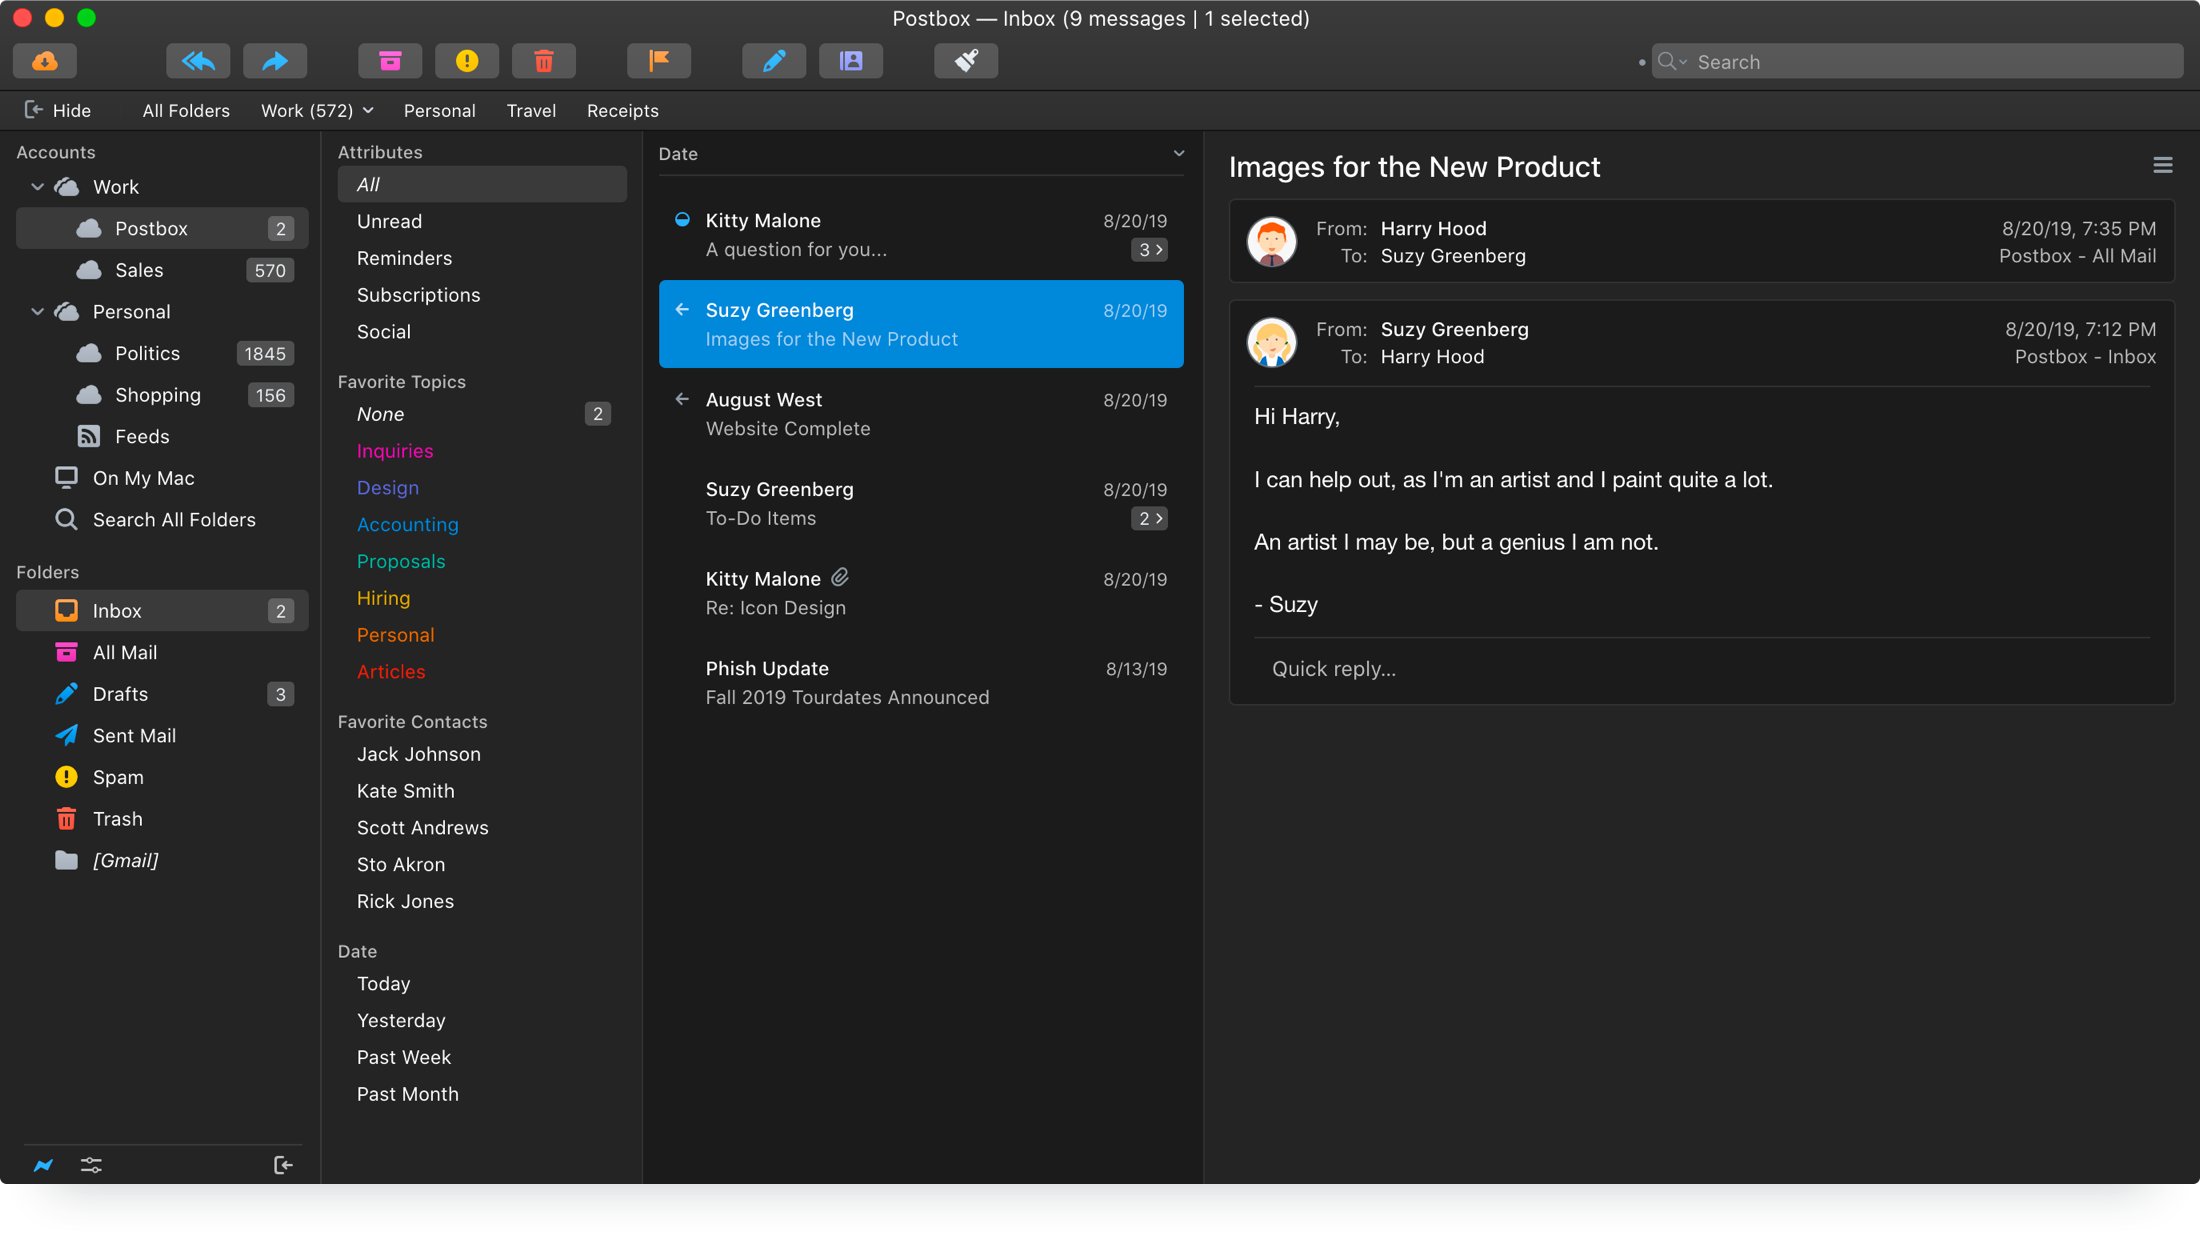Open the Date sort order dropdown
The image size is (2200, 1240).
click(x=1179, y=154)
